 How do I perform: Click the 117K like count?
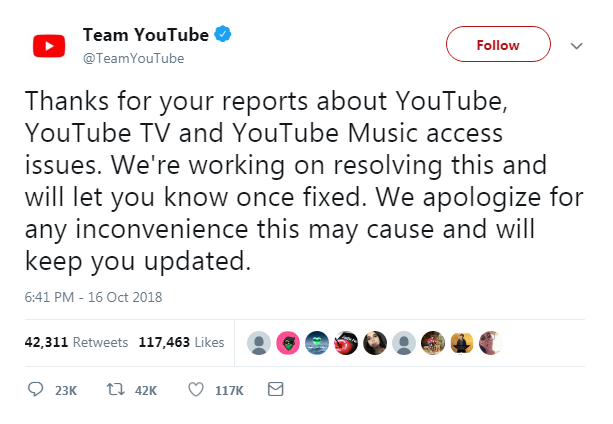click(229, 390)
